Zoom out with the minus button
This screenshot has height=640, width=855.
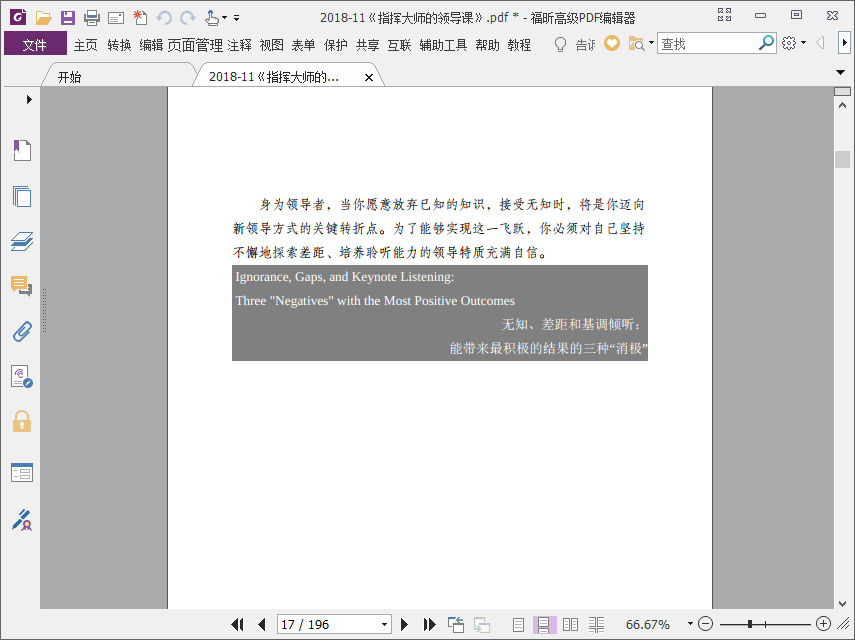(705, 624)
